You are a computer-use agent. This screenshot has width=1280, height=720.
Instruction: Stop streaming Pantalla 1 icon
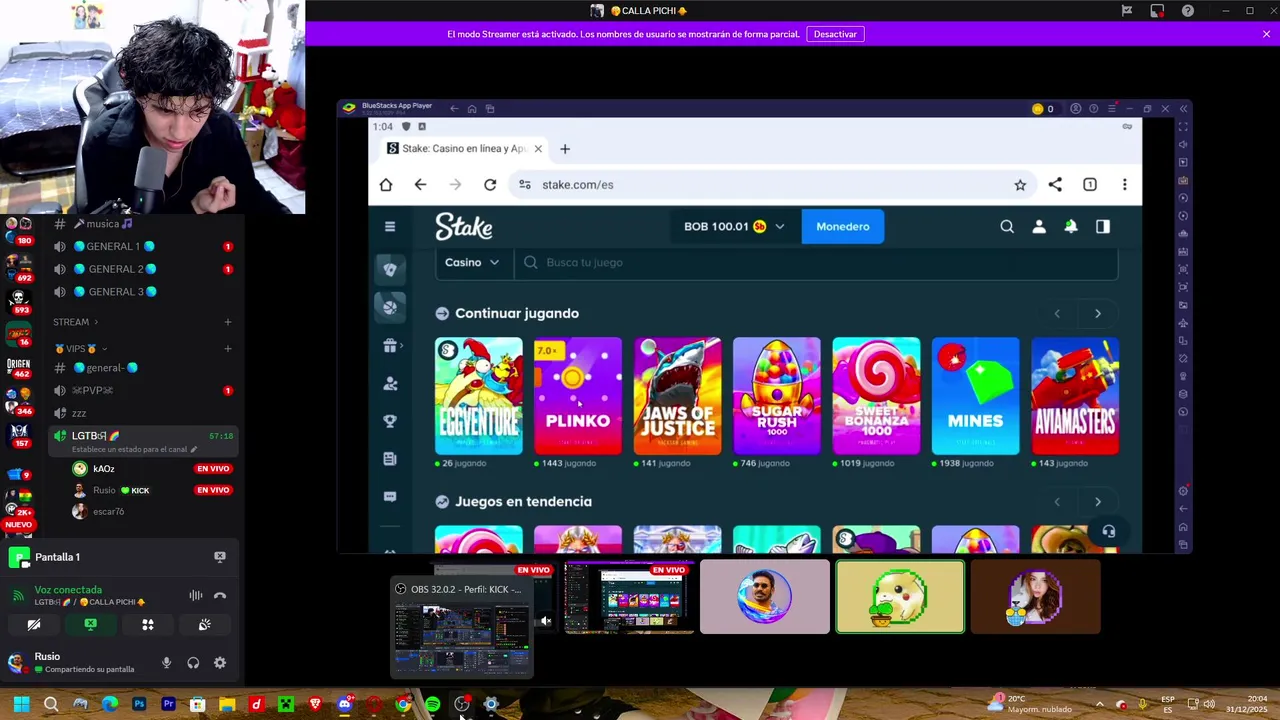coord(220,557)
